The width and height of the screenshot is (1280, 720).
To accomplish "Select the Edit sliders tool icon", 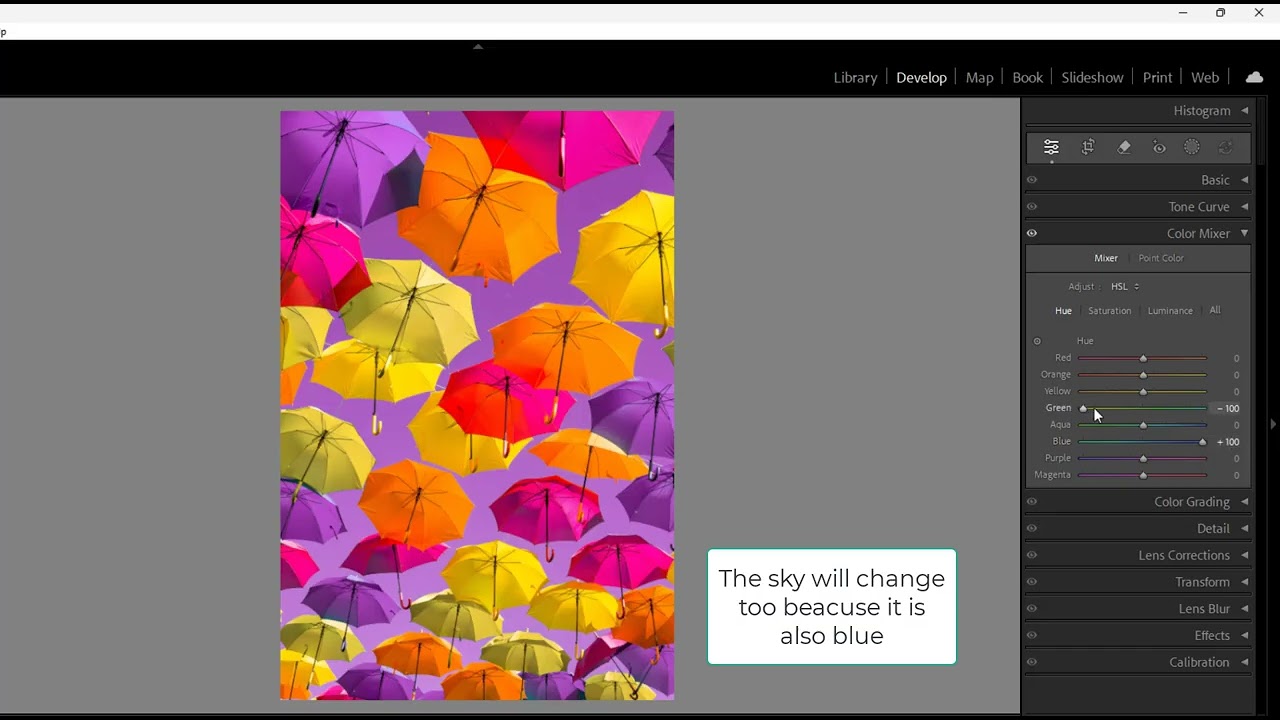I will [x=1051, y=147].
